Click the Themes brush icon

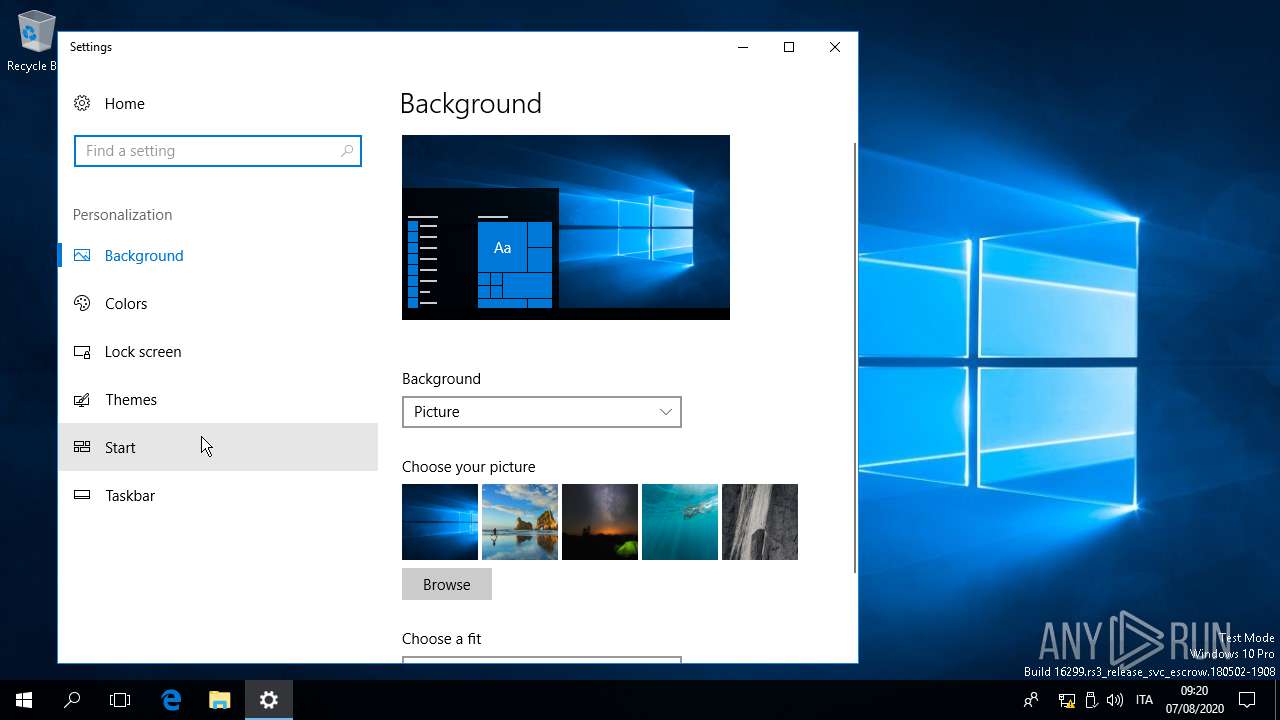point(82,399)
